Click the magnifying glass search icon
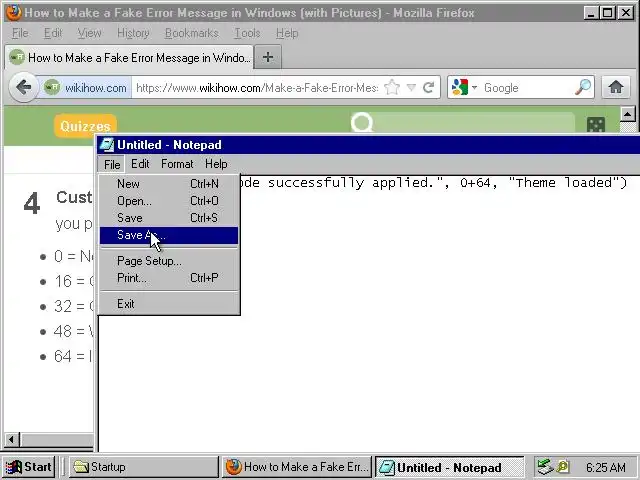This screenshot has width=640, height=480. point(583,87)
